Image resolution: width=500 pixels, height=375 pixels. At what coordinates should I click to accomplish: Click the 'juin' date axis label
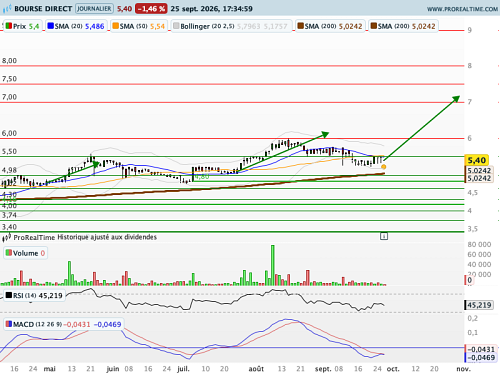click(113, 369)
